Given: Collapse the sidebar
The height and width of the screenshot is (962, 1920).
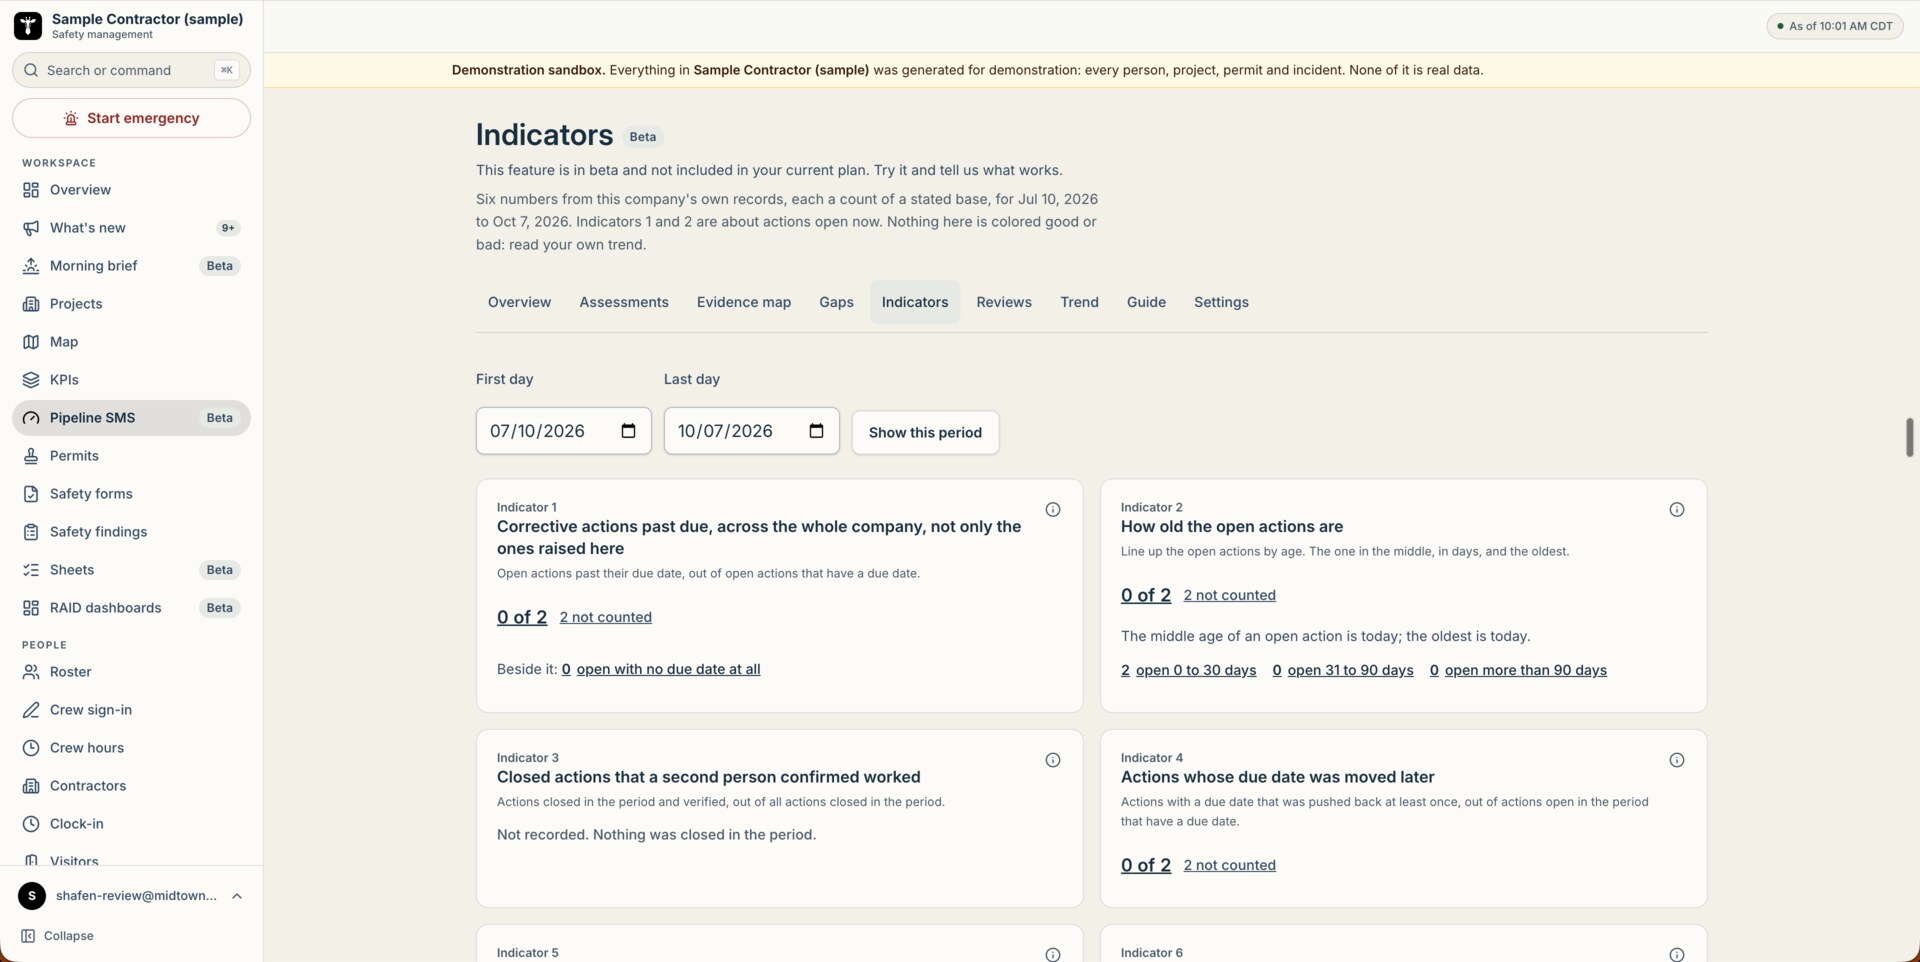Looking at the screenshot, I should pos(58,936).
